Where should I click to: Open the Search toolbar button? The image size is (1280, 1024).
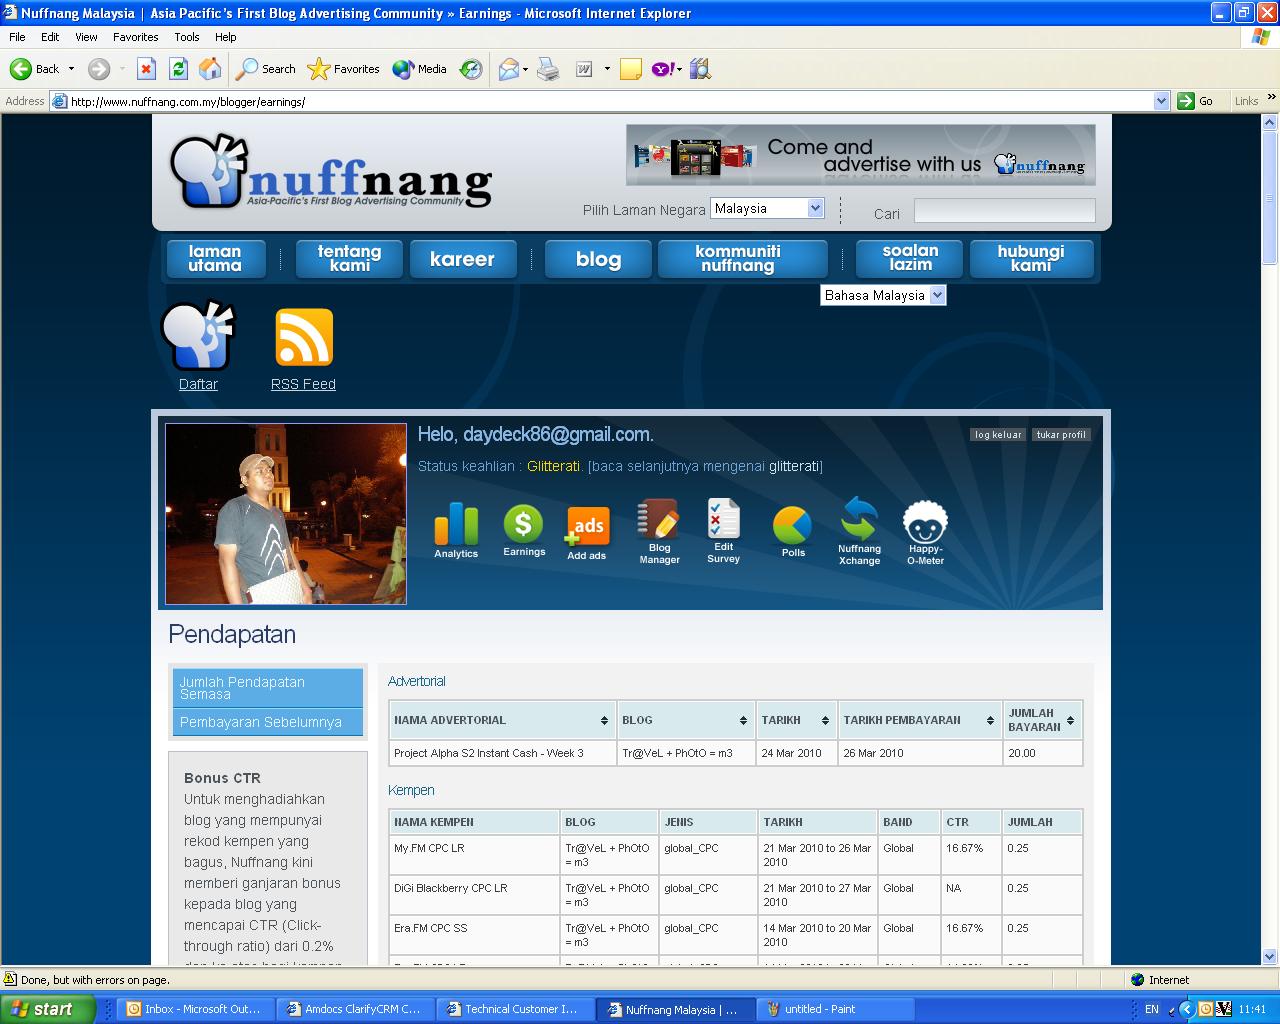[266, 69]
